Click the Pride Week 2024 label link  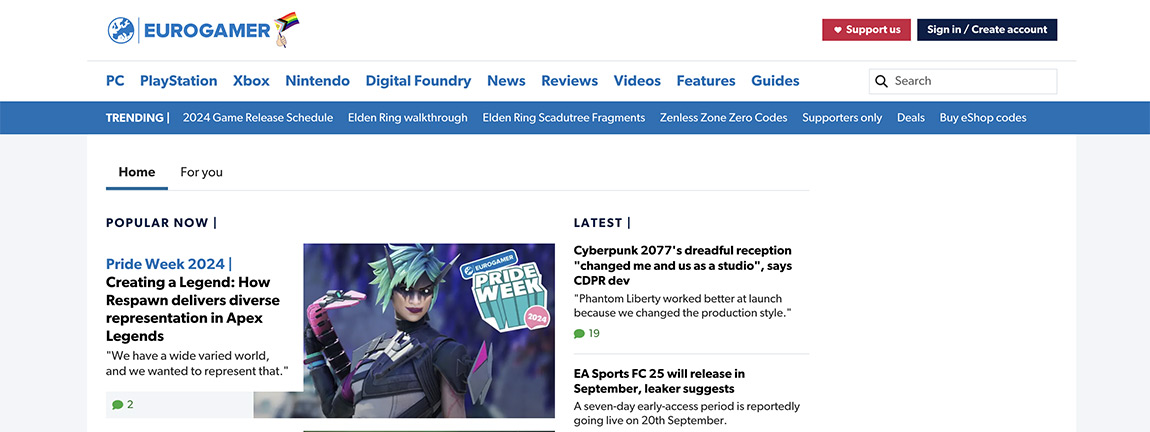(x=169, y=264)
